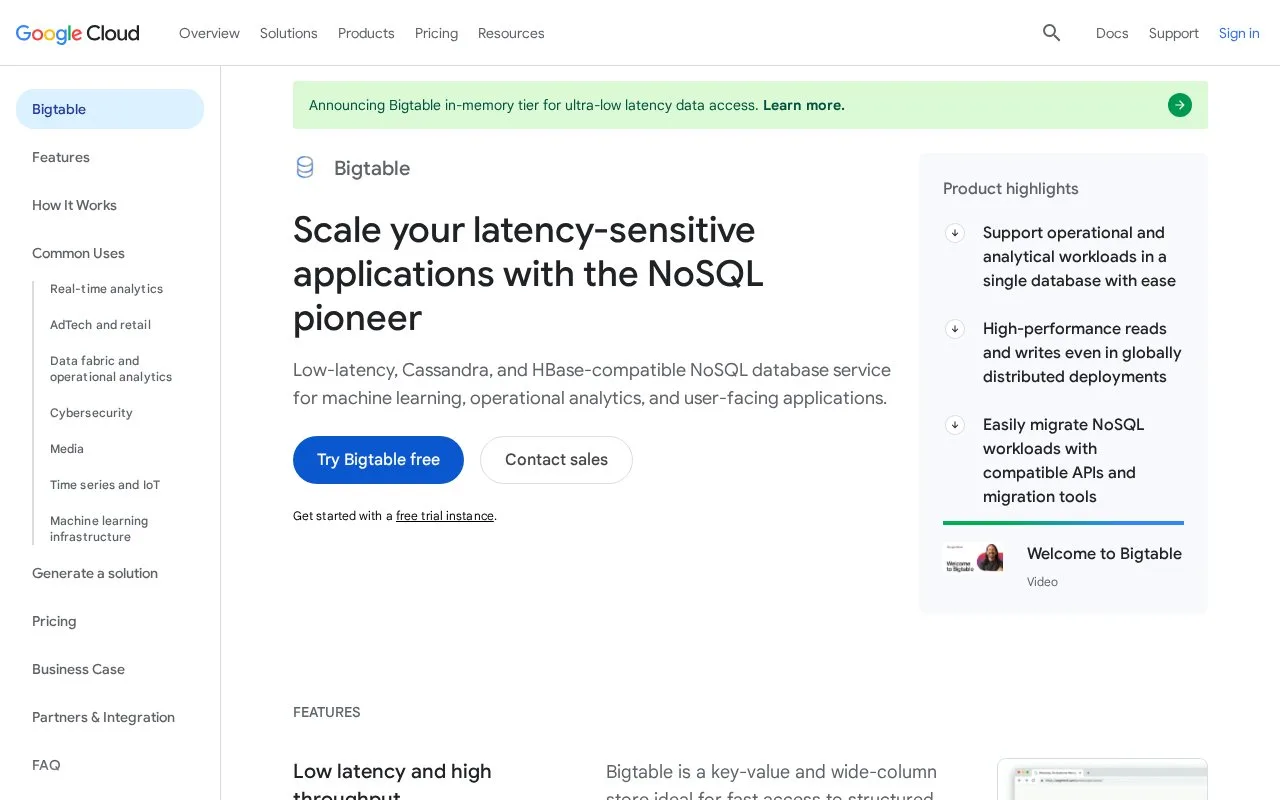Click 'Support operational and analytical workloads' highlight text
This screenshot has width=1280, height=800.
[1079, 257]
